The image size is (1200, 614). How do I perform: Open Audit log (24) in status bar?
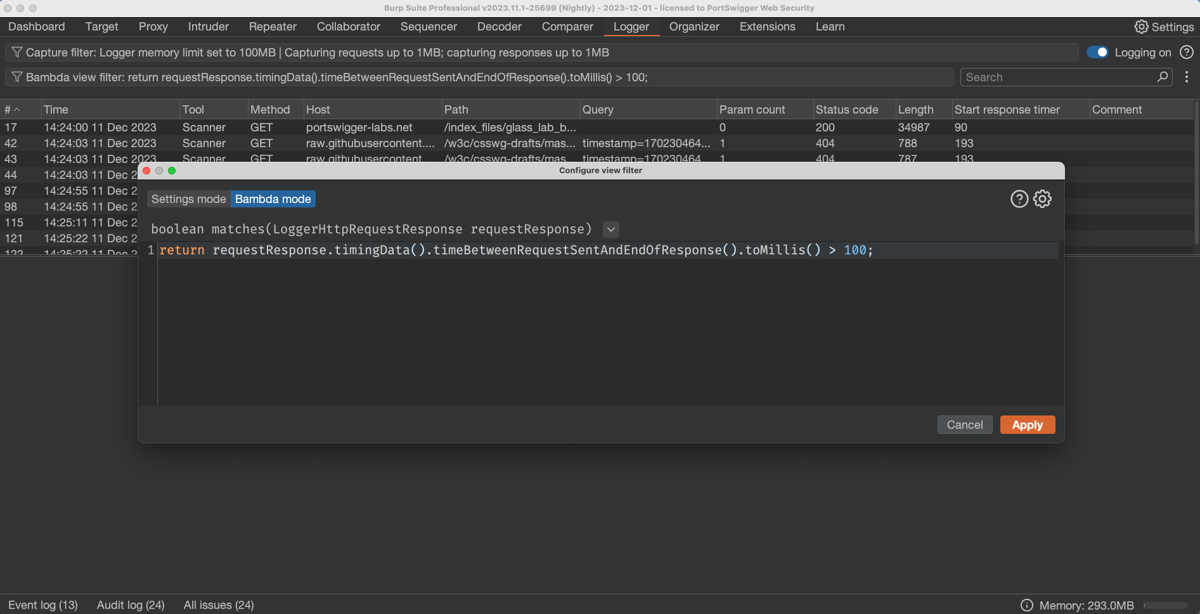point(131,605)
